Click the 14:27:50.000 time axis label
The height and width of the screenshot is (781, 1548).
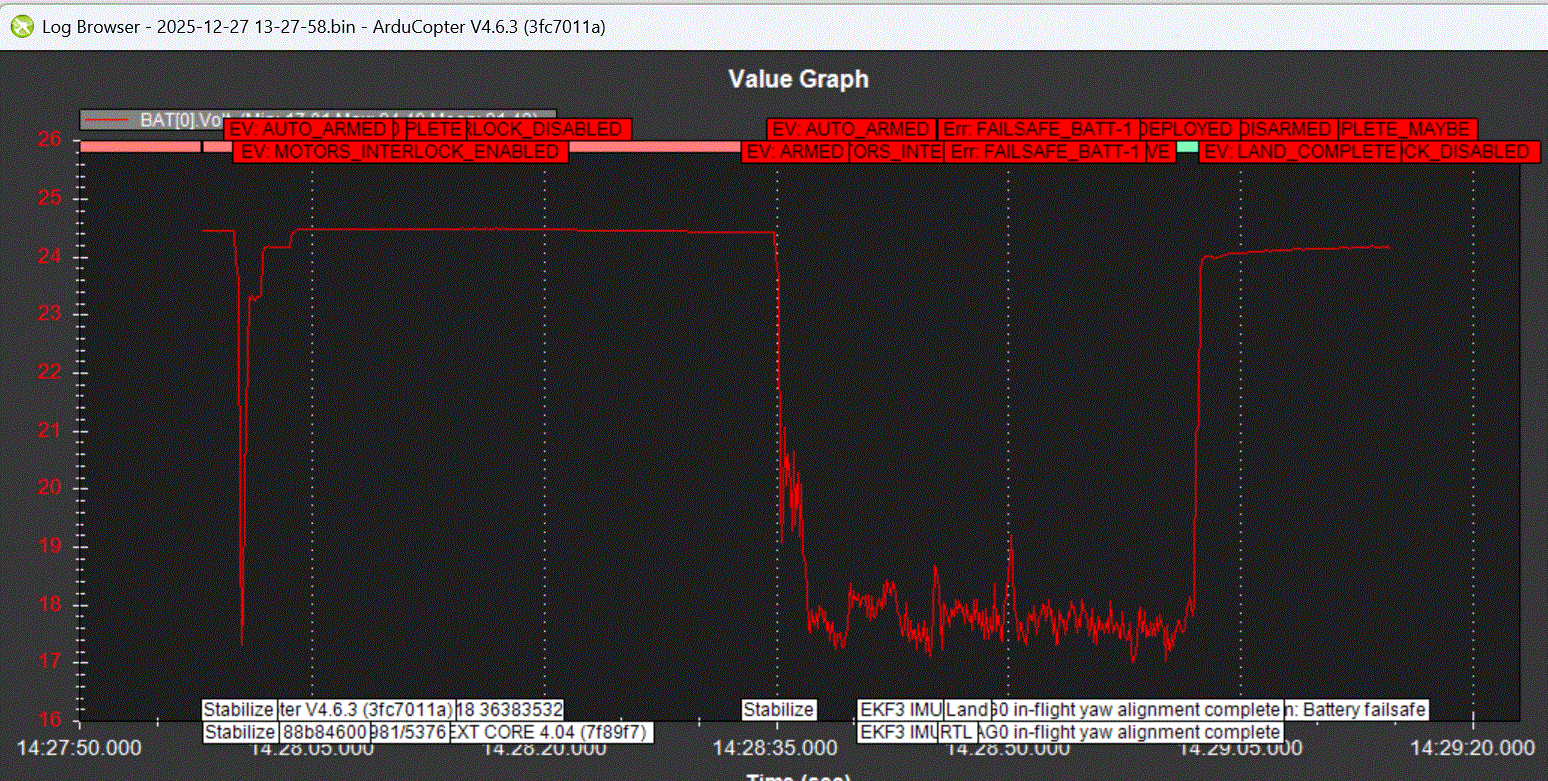coord(80,747)
